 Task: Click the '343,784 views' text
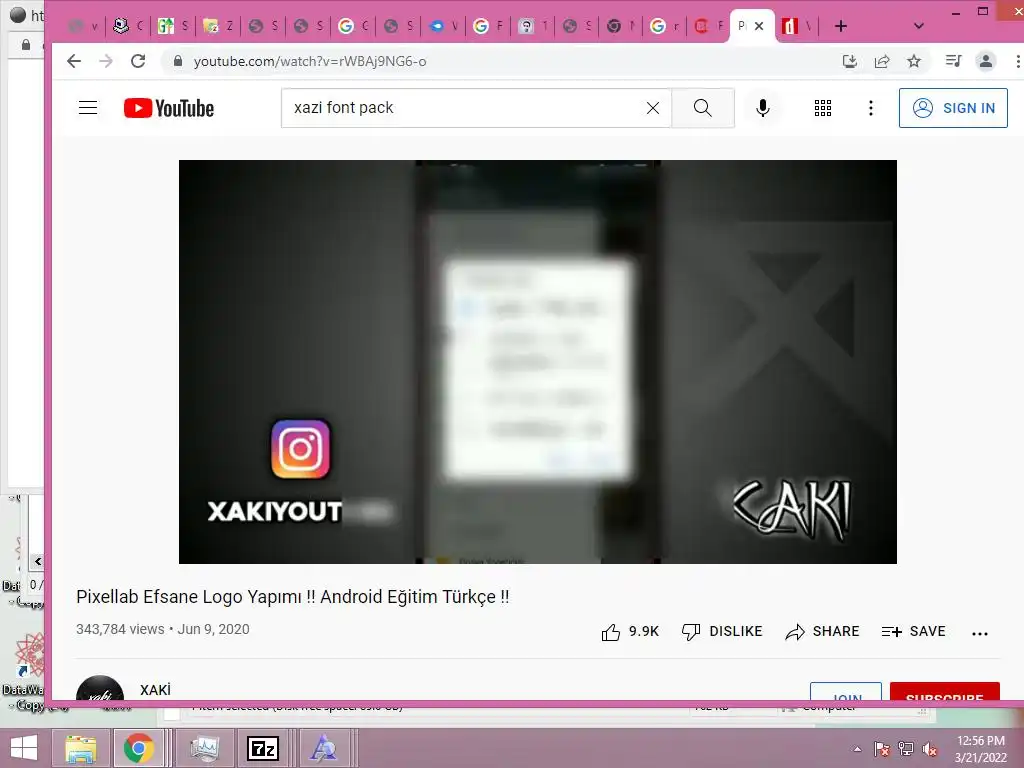click(120, 629)
